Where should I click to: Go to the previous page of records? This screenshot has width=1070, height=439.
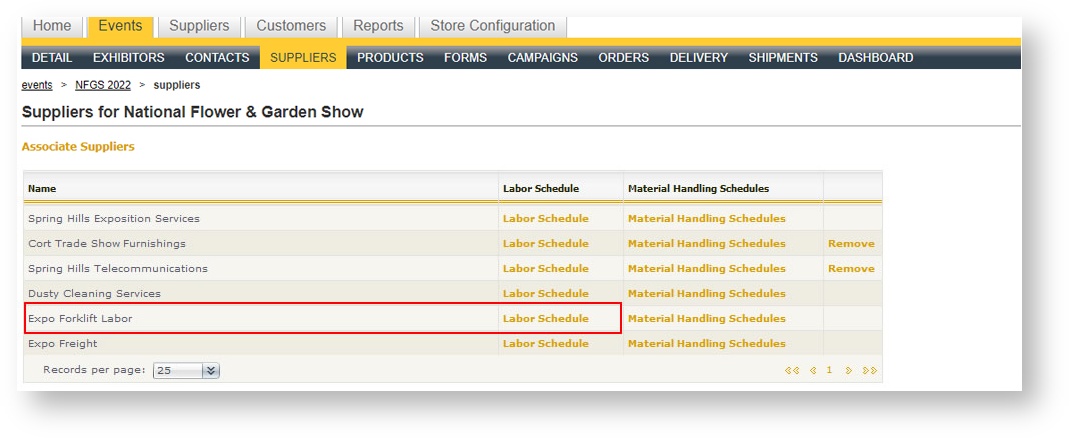pyautogui.click(x=813, y=370)
